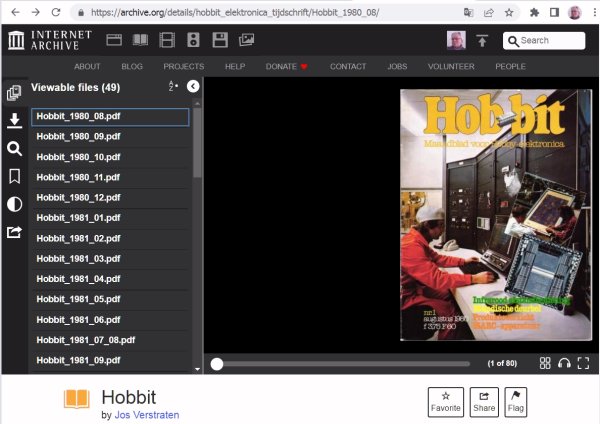Switch to thumbnail grid view
This screenshot has width=600, height=424.
[x=545, y=363]
